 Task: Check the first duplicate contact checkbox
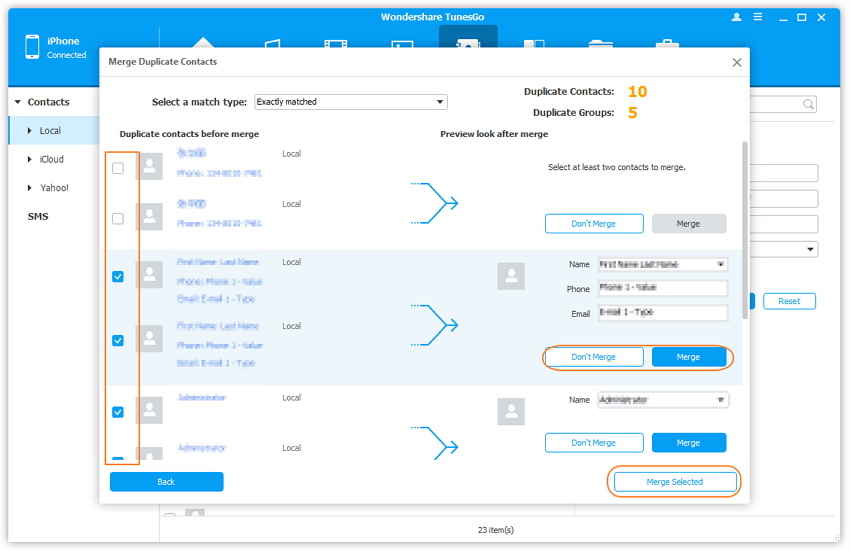point(118,168)
